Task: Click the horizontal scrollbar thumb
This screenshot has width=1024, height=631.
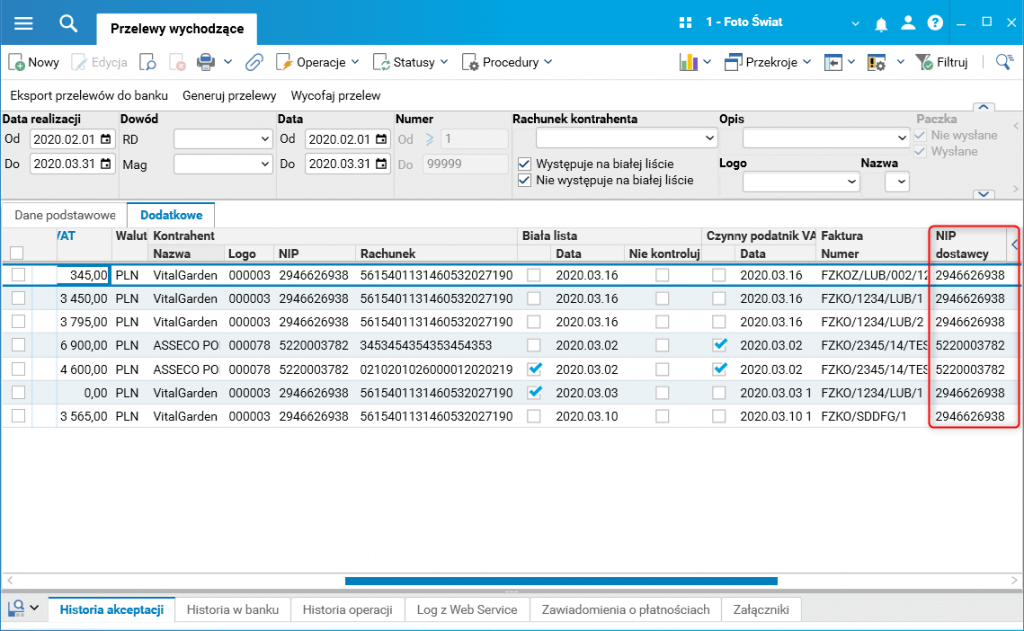Action: point(561,581)
